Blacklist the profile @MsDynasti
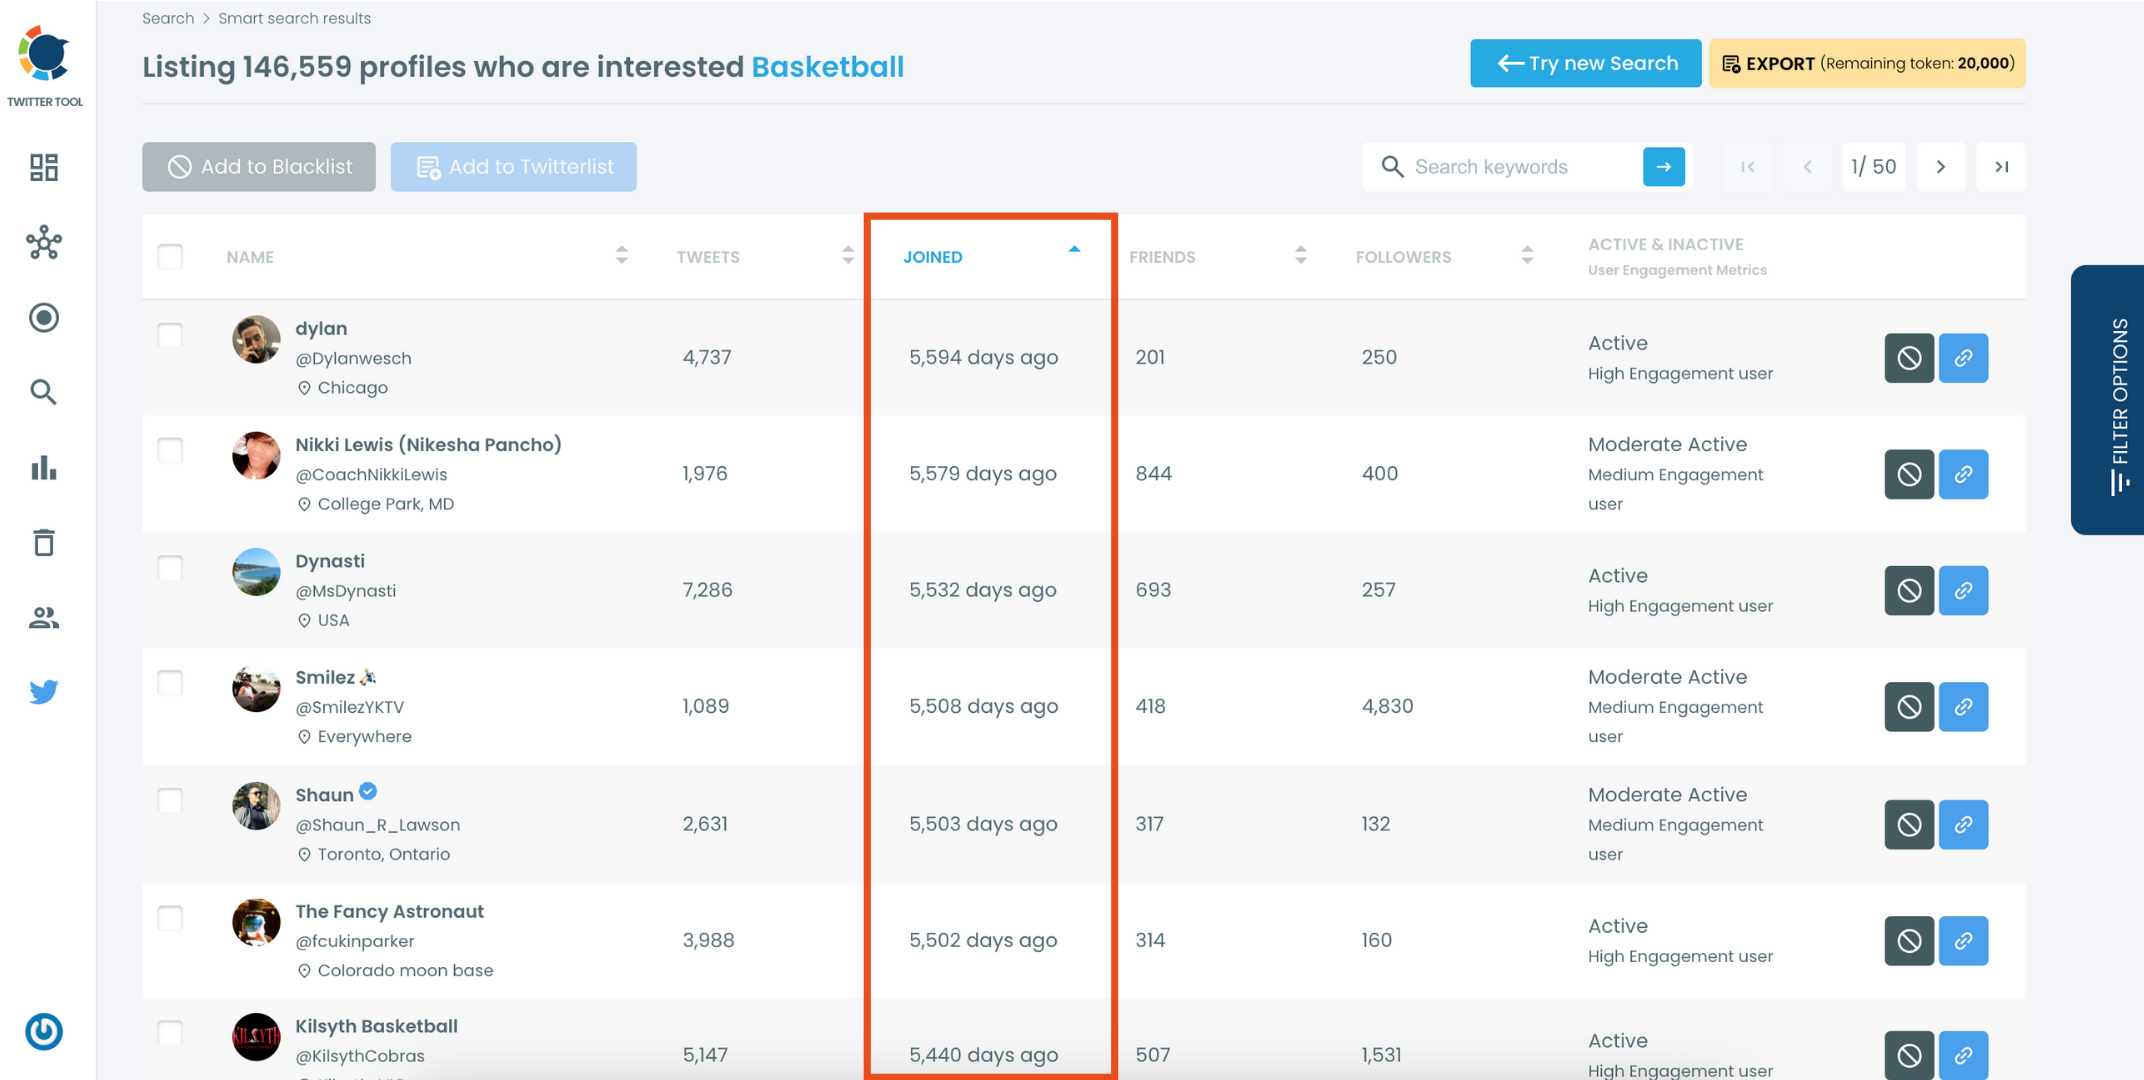The image size is (2144, 1080). (1908, 590)
